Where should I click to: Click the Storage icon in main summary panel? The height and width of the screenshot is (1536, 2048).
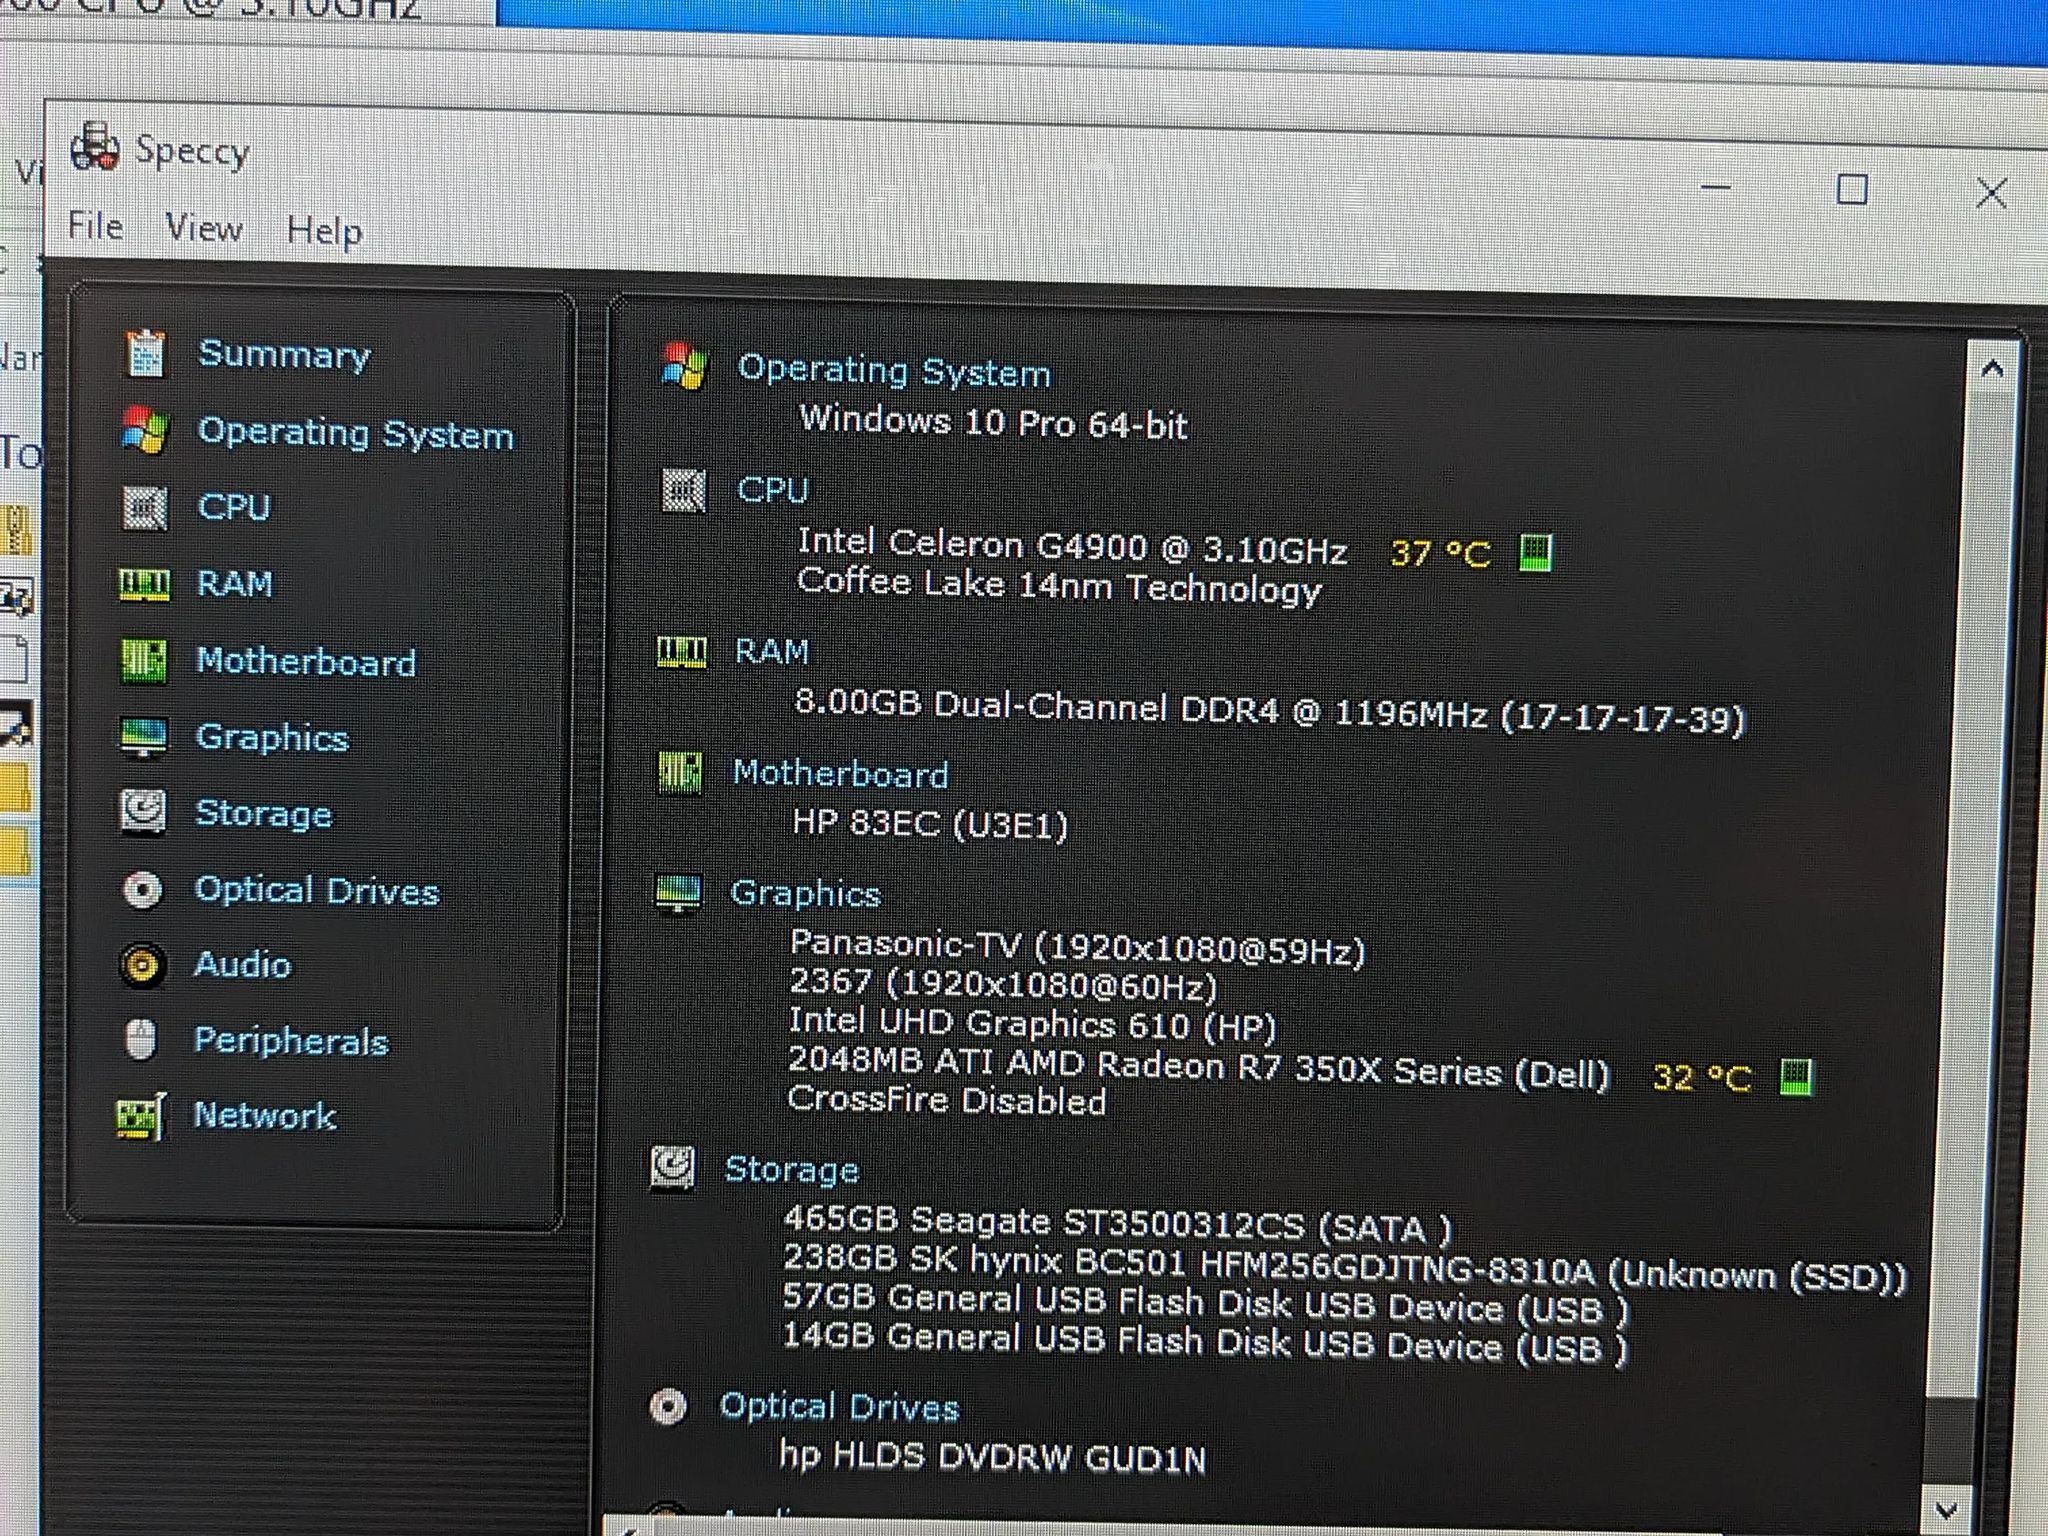point(672,1168)
